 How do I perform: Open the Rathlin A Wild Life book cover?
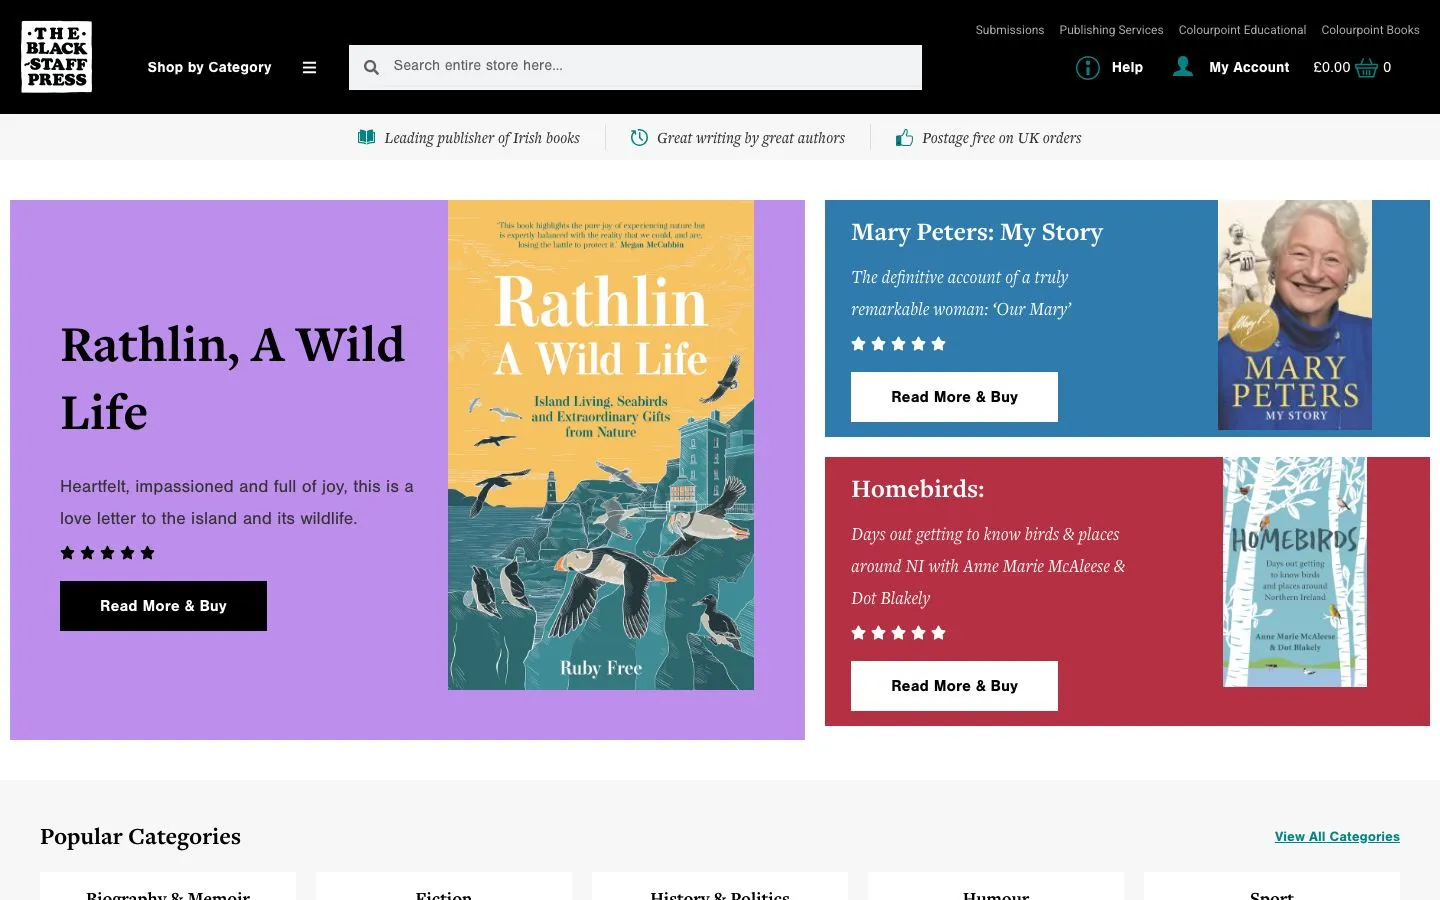(601, 445)
